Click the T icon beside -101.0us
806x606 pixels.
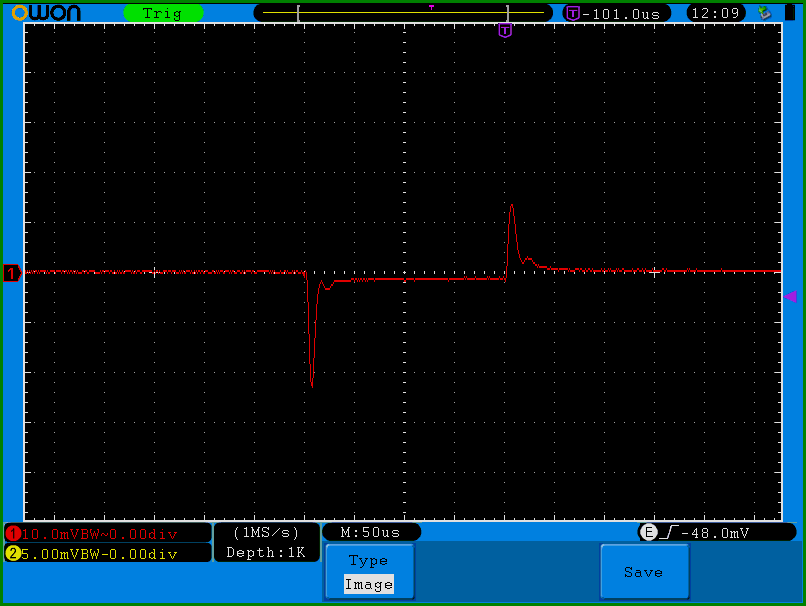click(573, 13)
